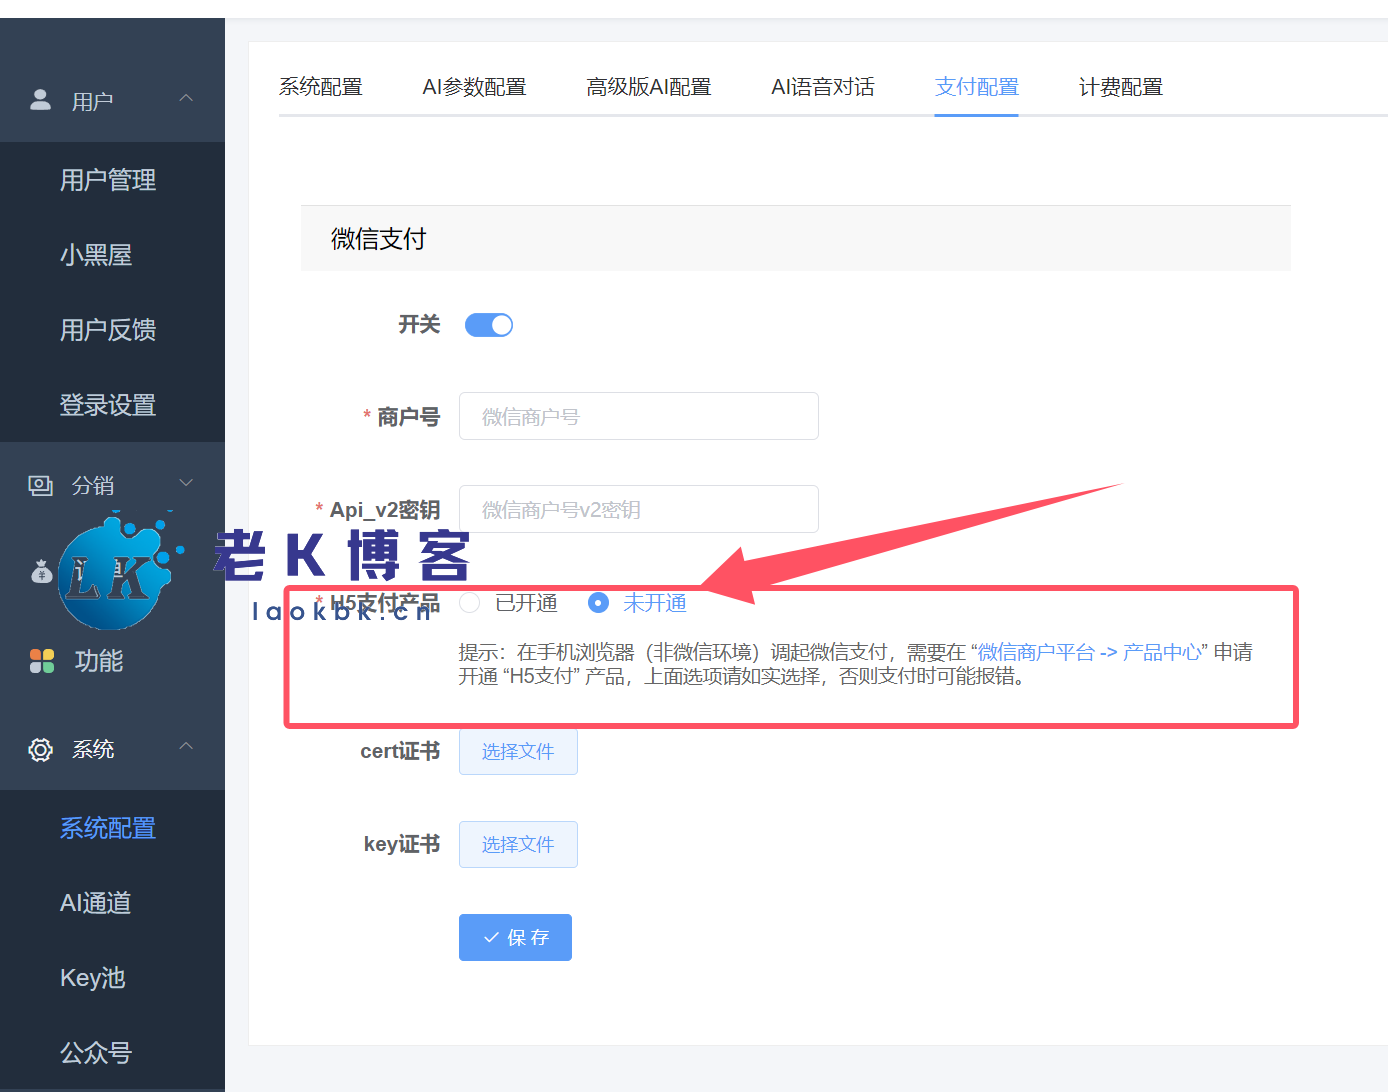Image resolution: width=1388 pixels, height=1092 pixels.
Task: Click the gear icon beside 系统
Action: pyautogui.click(x=41, y=750)
